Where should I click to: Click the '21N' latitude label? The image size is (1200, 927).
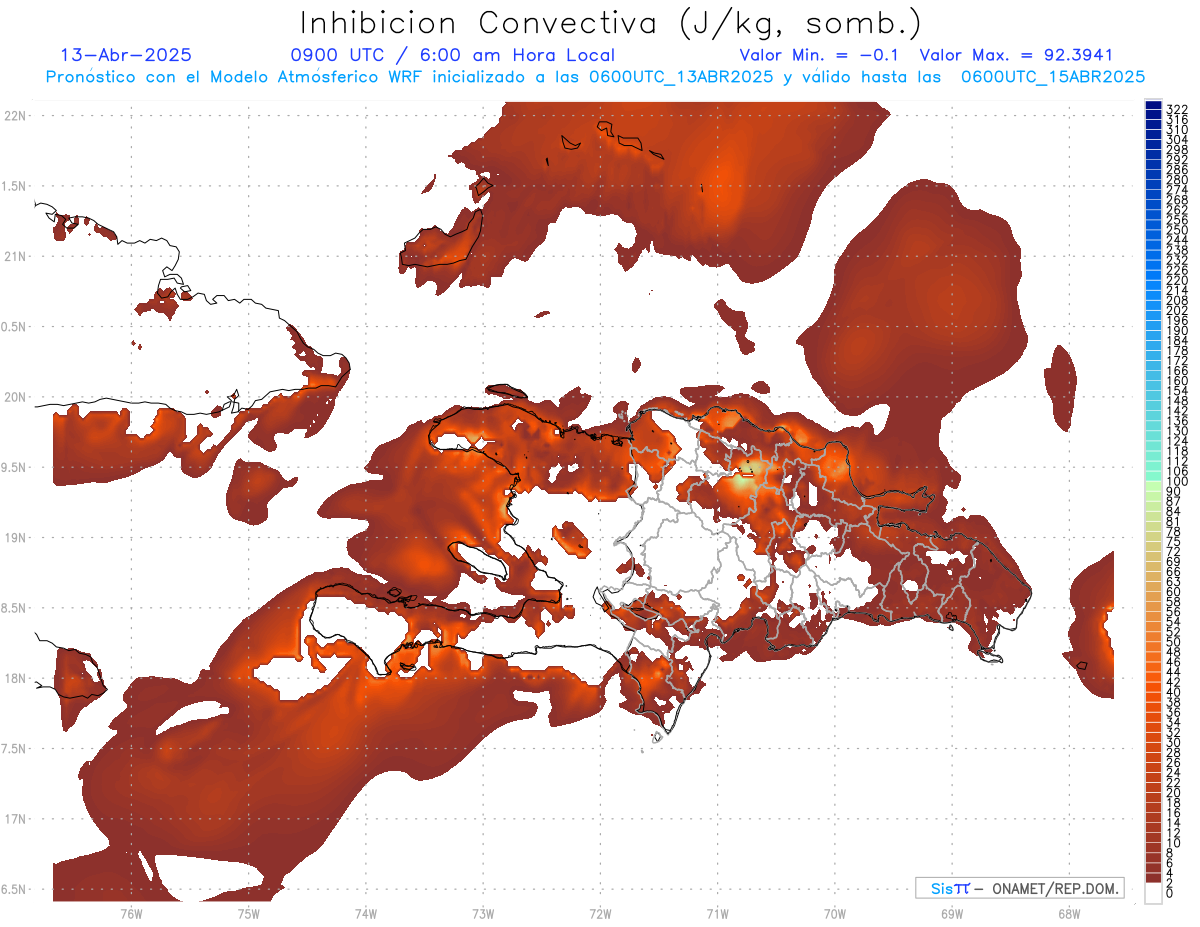[x=15, y=256]
